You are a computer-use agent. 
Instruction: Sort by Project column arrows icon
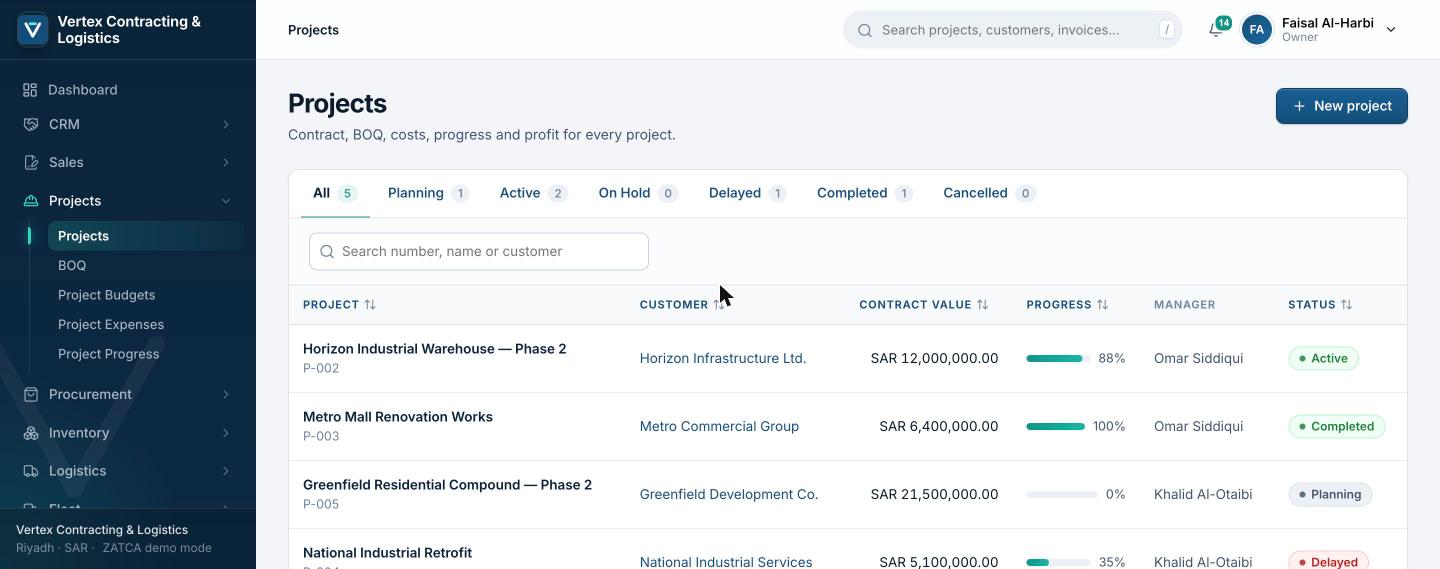[370, 305]
